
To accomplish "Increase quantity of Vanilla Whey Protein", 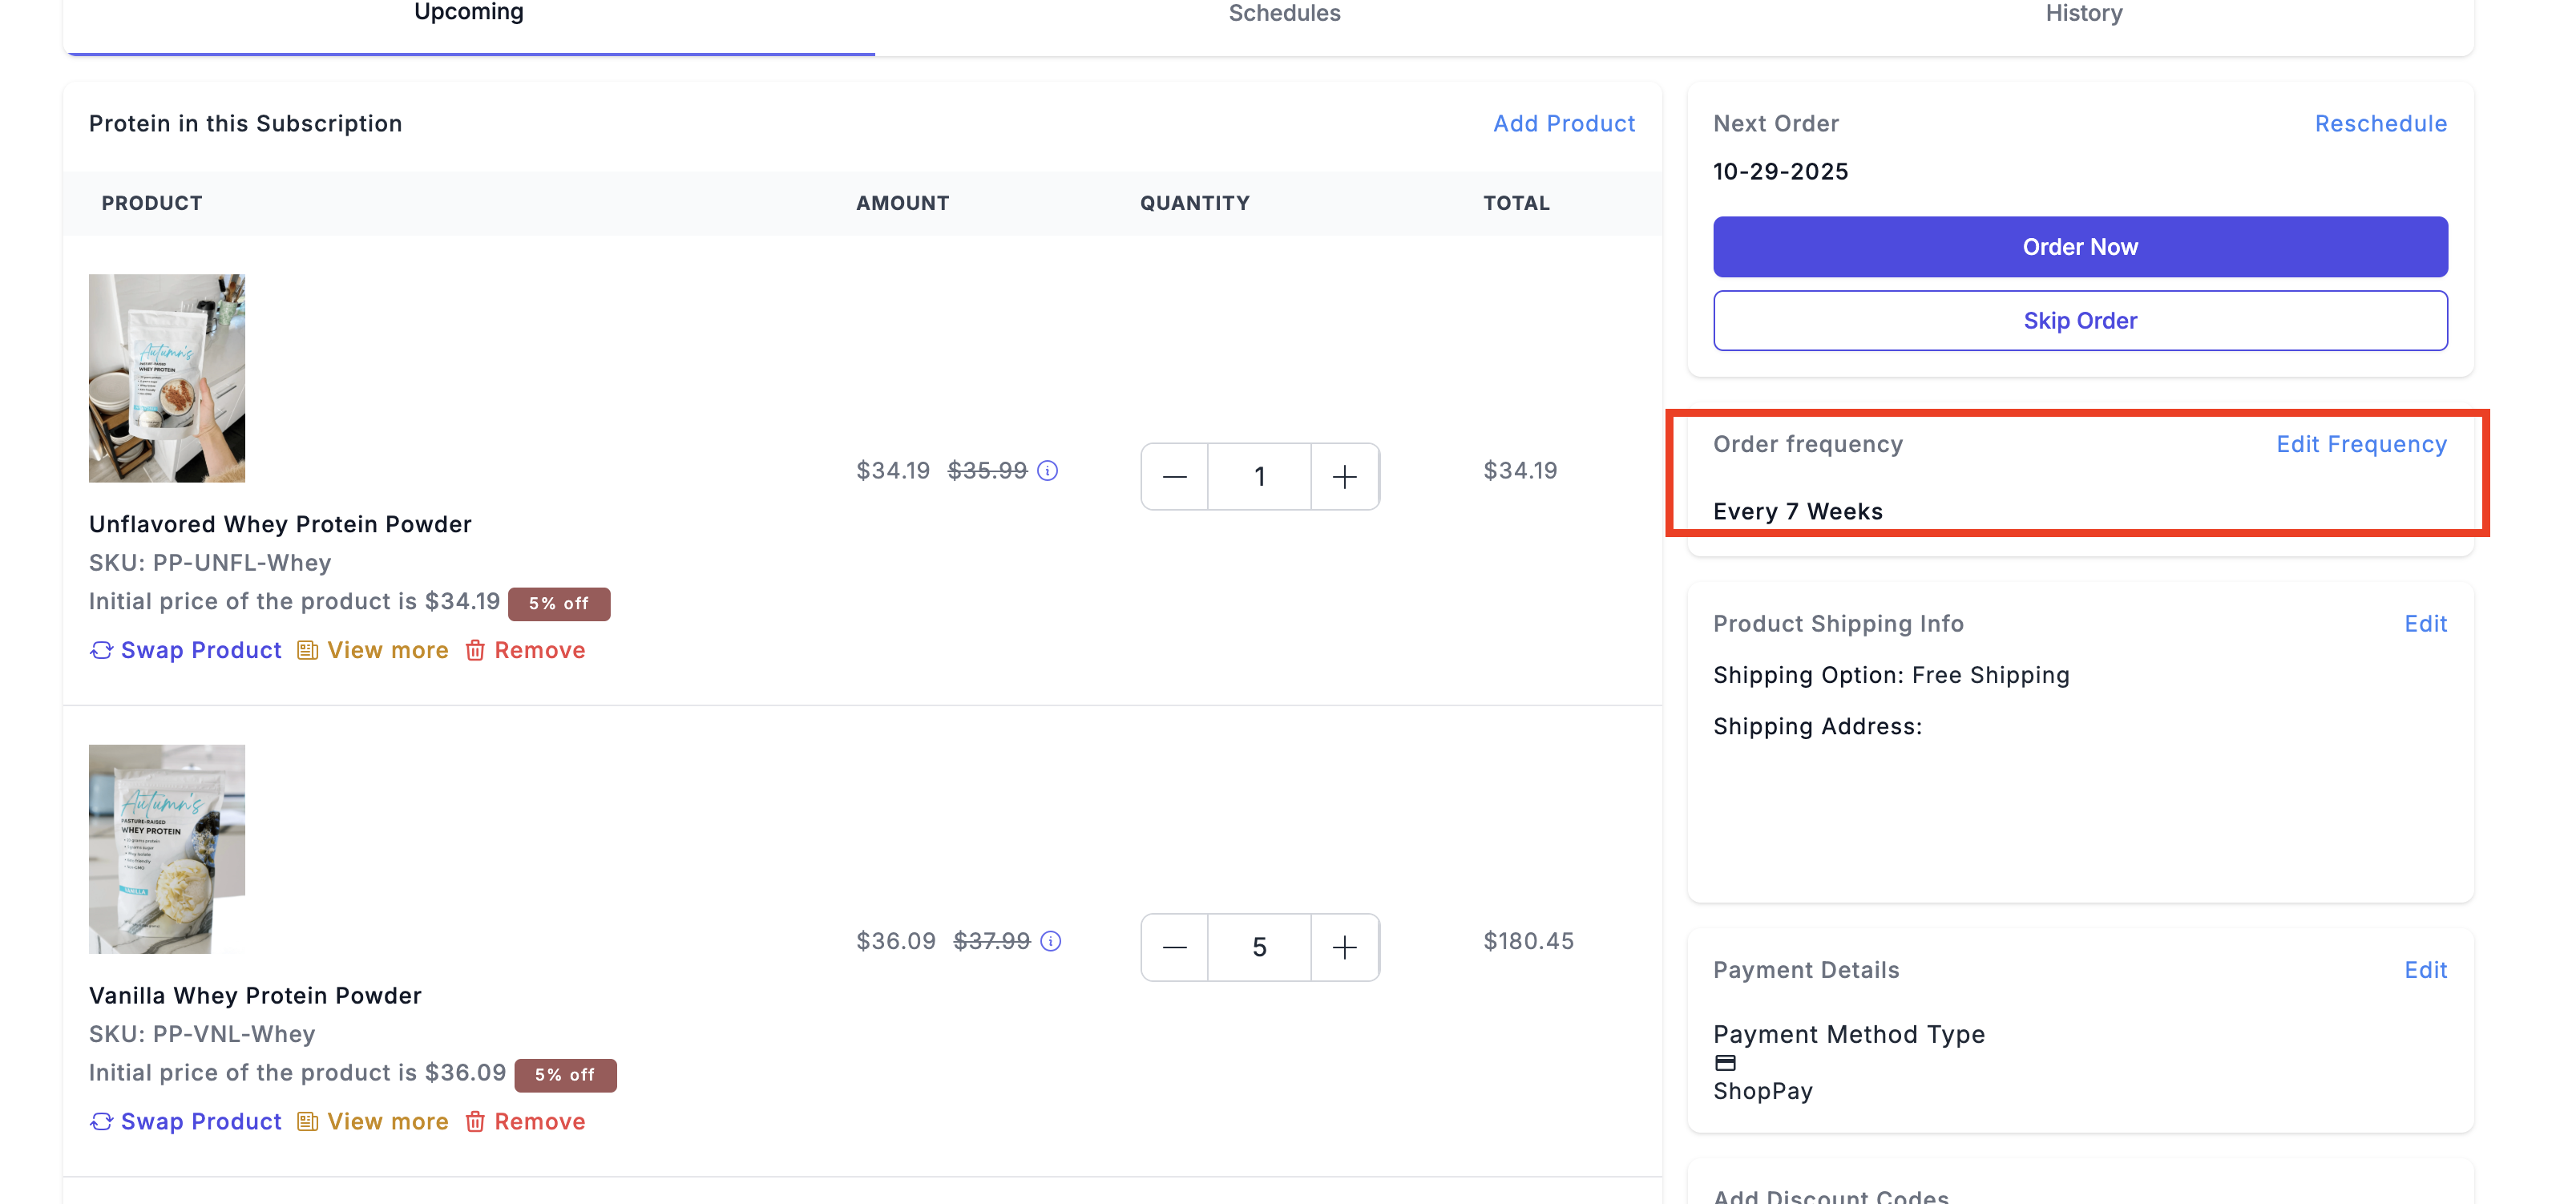I will (1345, 947).
